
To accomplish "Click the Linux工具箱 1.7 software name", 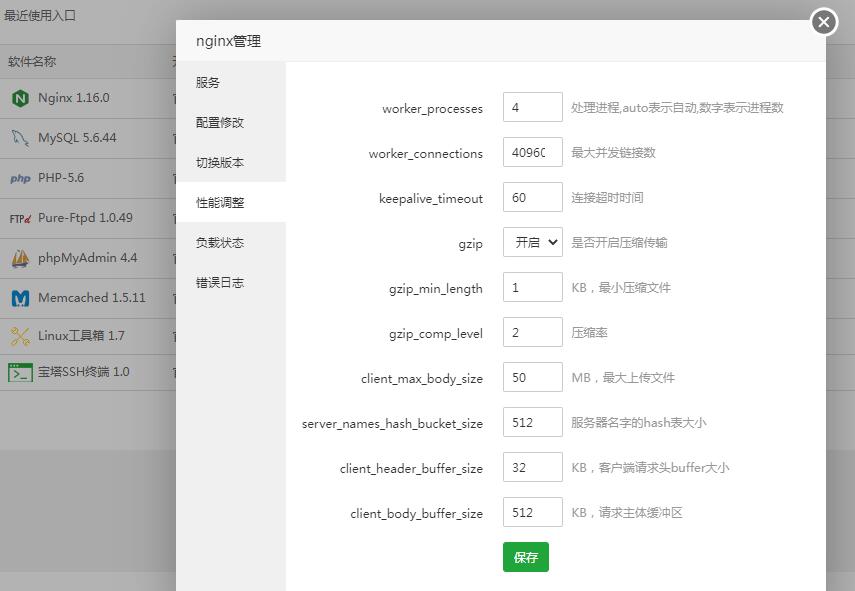I will 81,336.
